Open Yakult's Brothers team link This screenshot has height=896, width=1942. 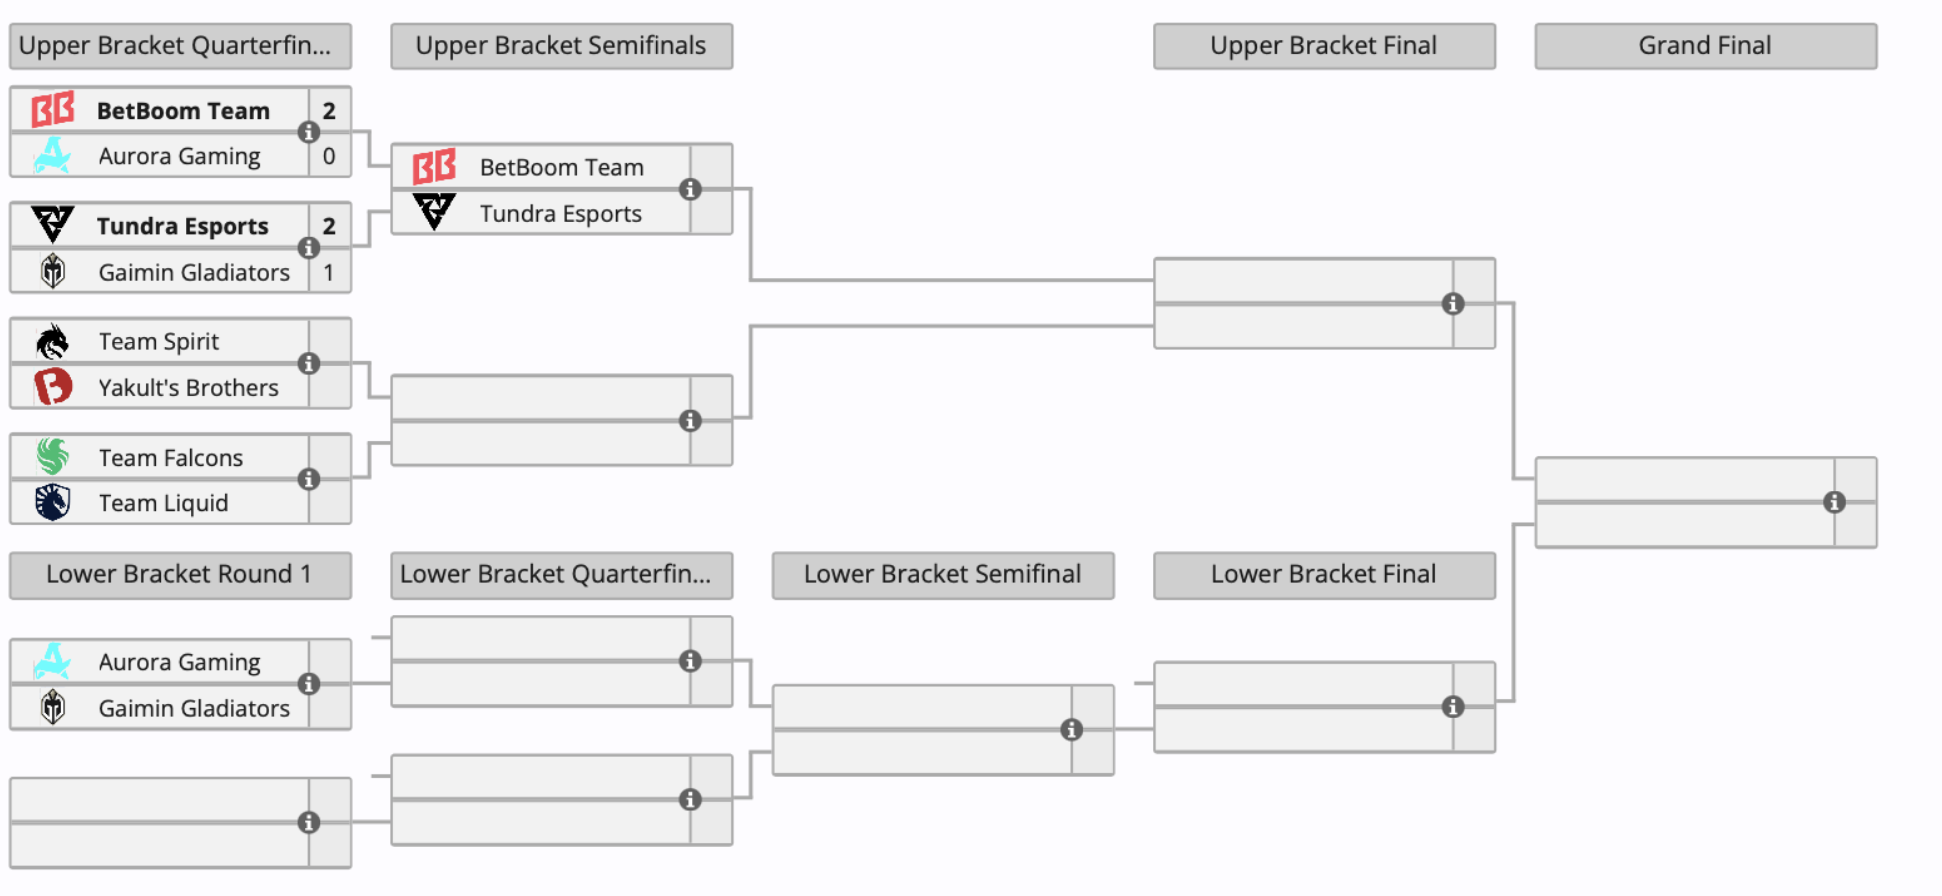(x=188, y=388)
